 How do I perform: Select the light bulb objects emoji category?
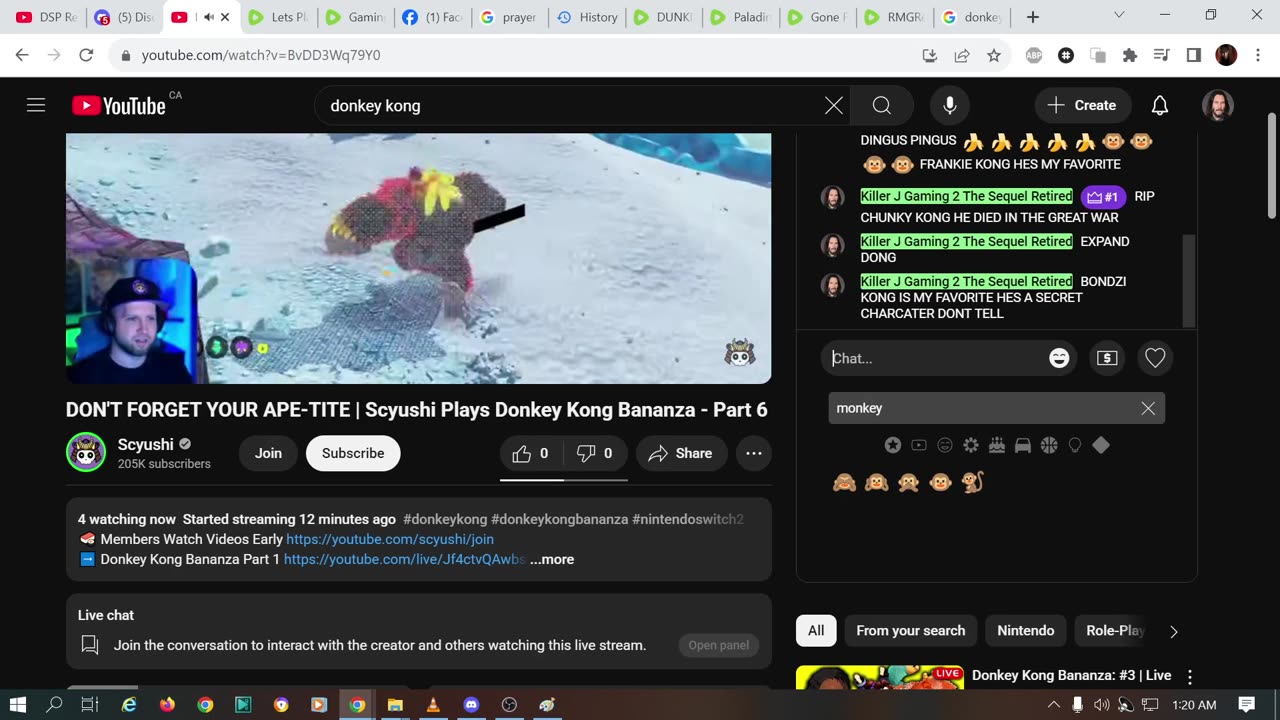click(1075, 445)
